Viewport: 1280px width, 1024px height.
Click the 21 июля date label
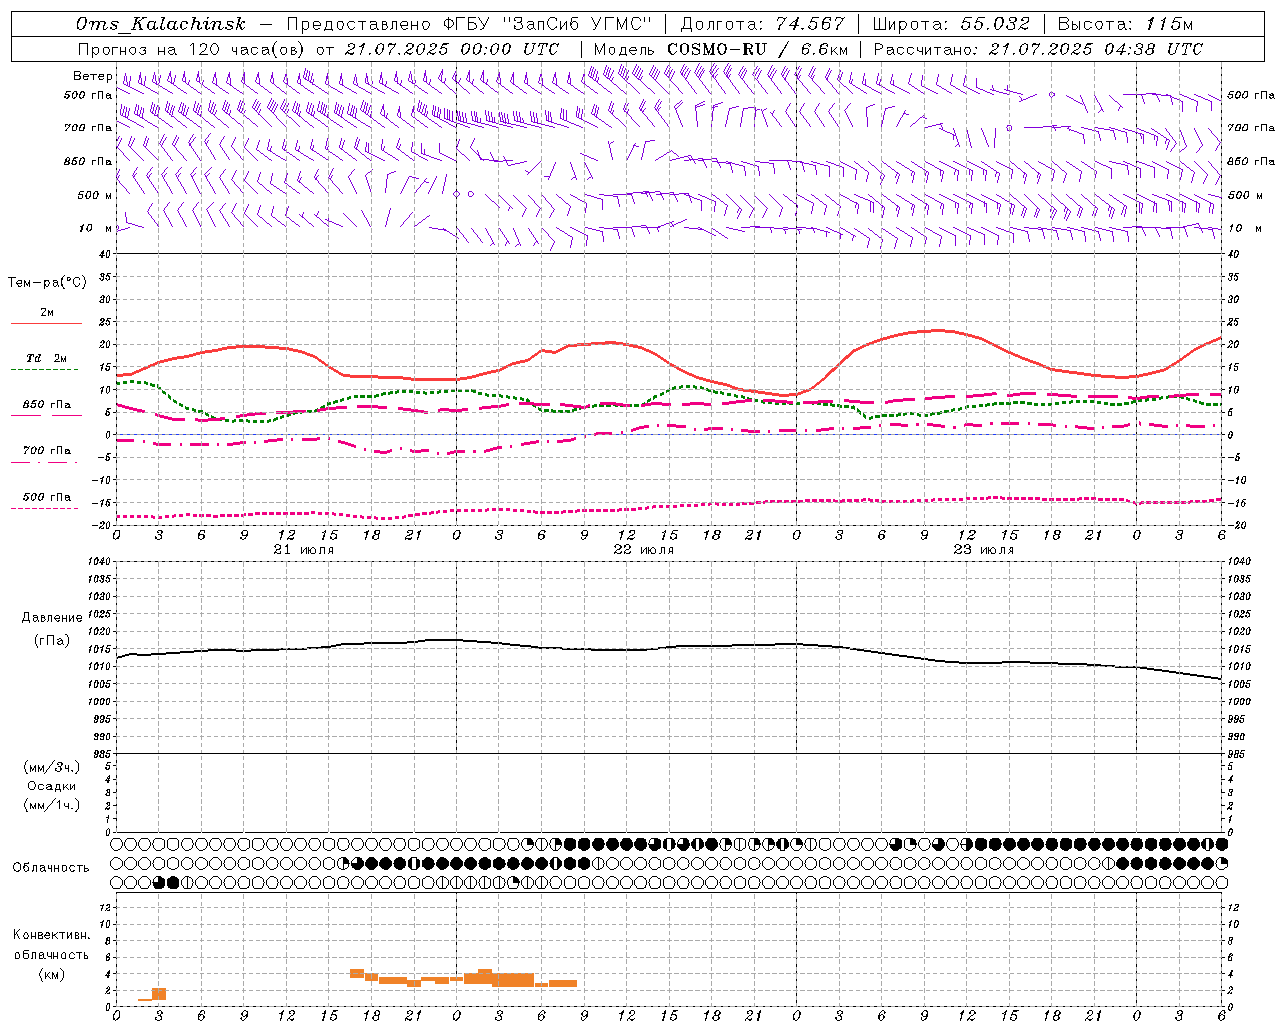[303, 550]
